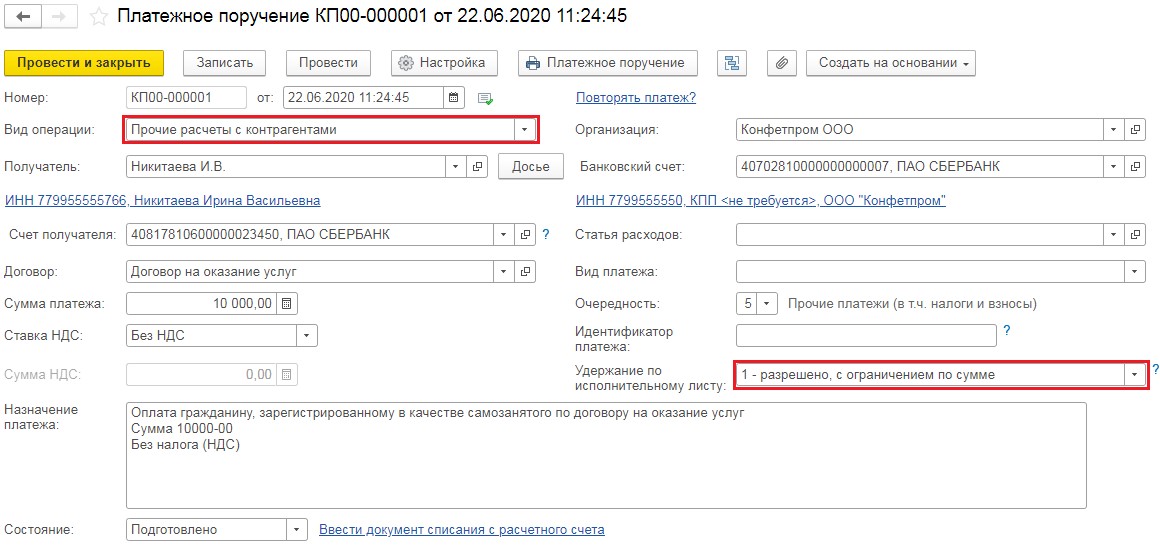Click Организация field Конфетпром ООО
The width and height of the screenshot is (1160, 545).
click(920, 129)
